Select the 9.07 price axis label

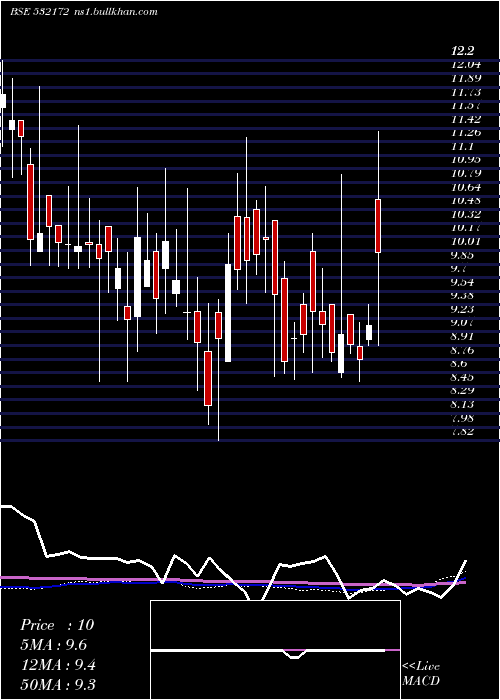tap(464, 323)
